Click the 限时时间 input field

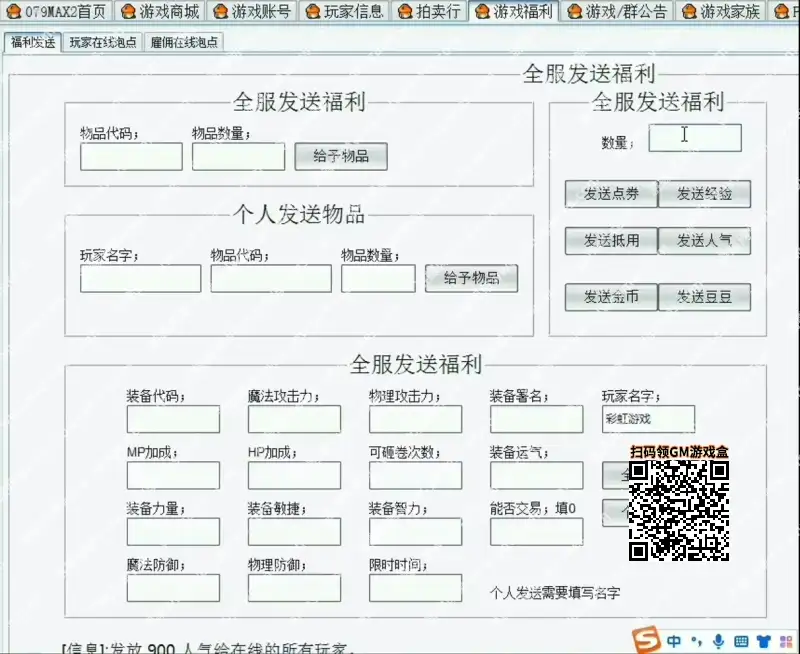tap(415, 588)
